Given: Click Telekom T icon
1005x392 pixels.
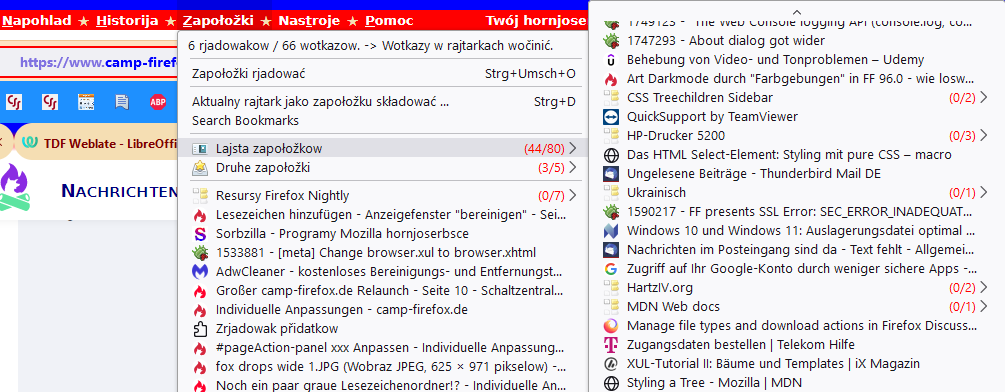Looking at the screenshot, I should click(611, 345).
